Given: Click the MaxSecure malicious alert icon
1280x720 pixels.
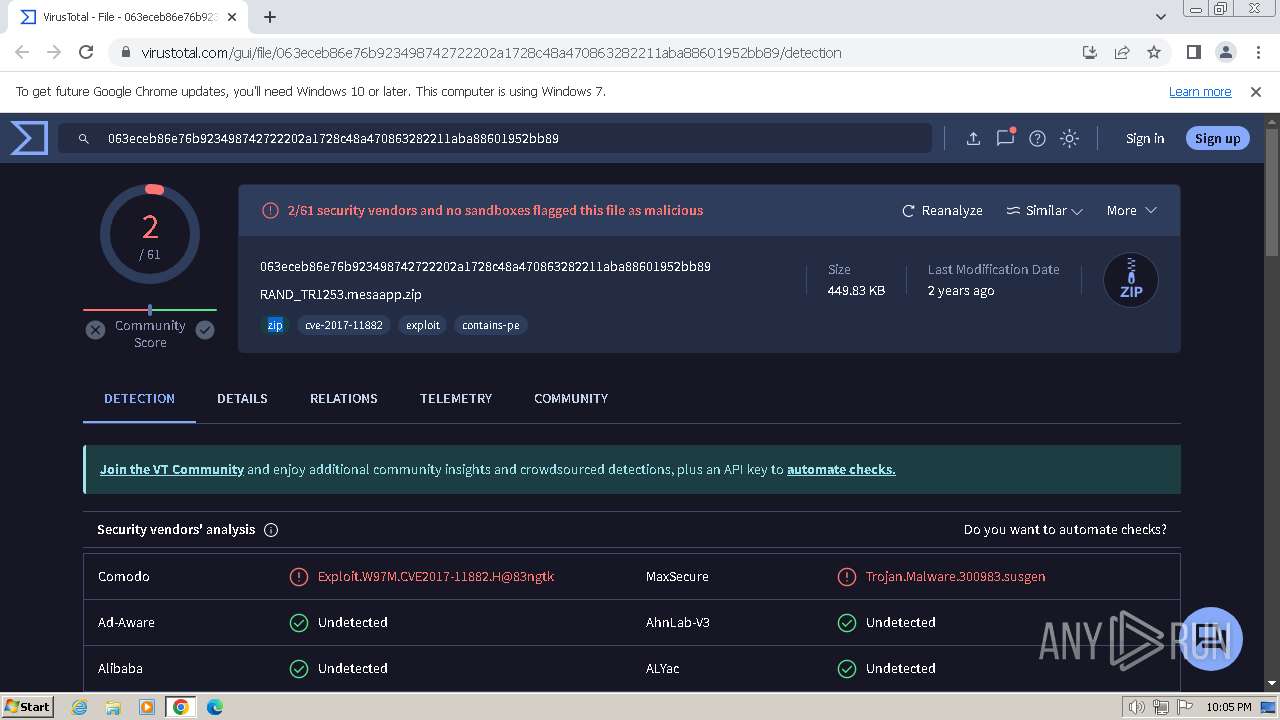Looking at the screenshot, I should coord(847,577).
